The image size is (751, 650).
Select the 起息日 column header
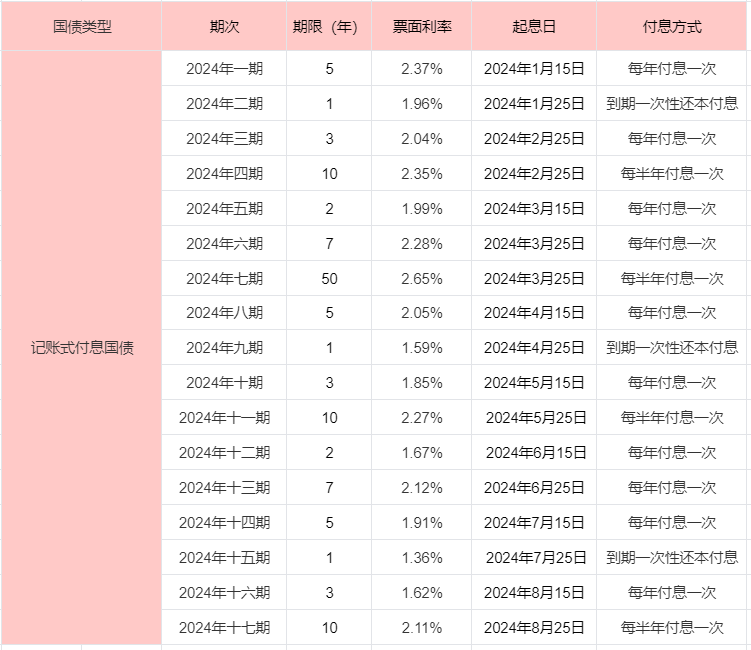click(534, 26)
